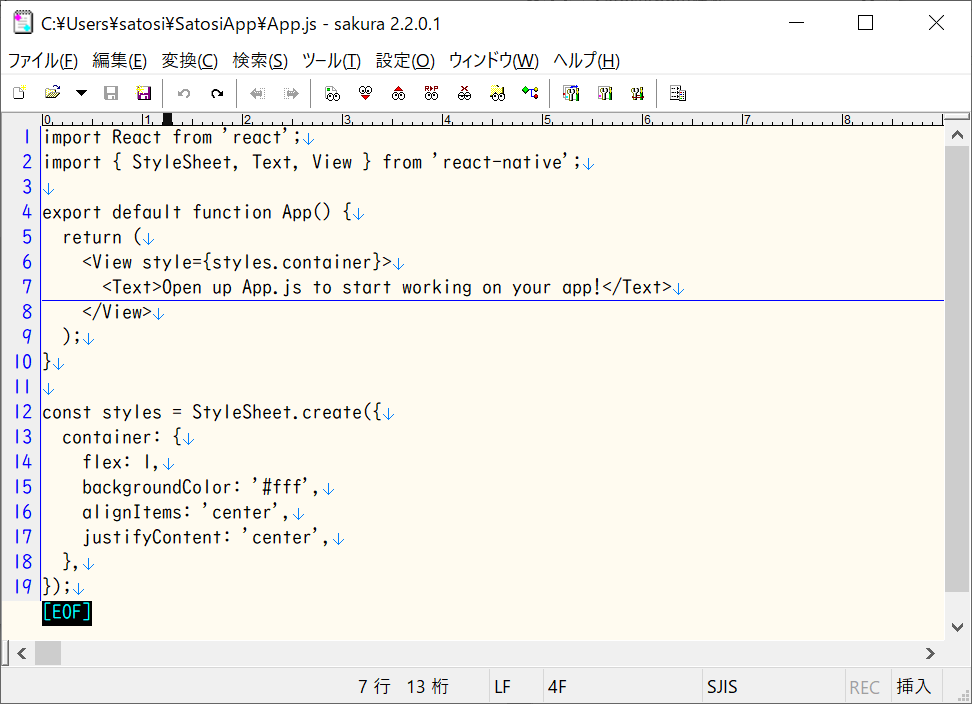
Task: Click find previous up-arrow binoculars icon
Action: click(x=399, y=93)
